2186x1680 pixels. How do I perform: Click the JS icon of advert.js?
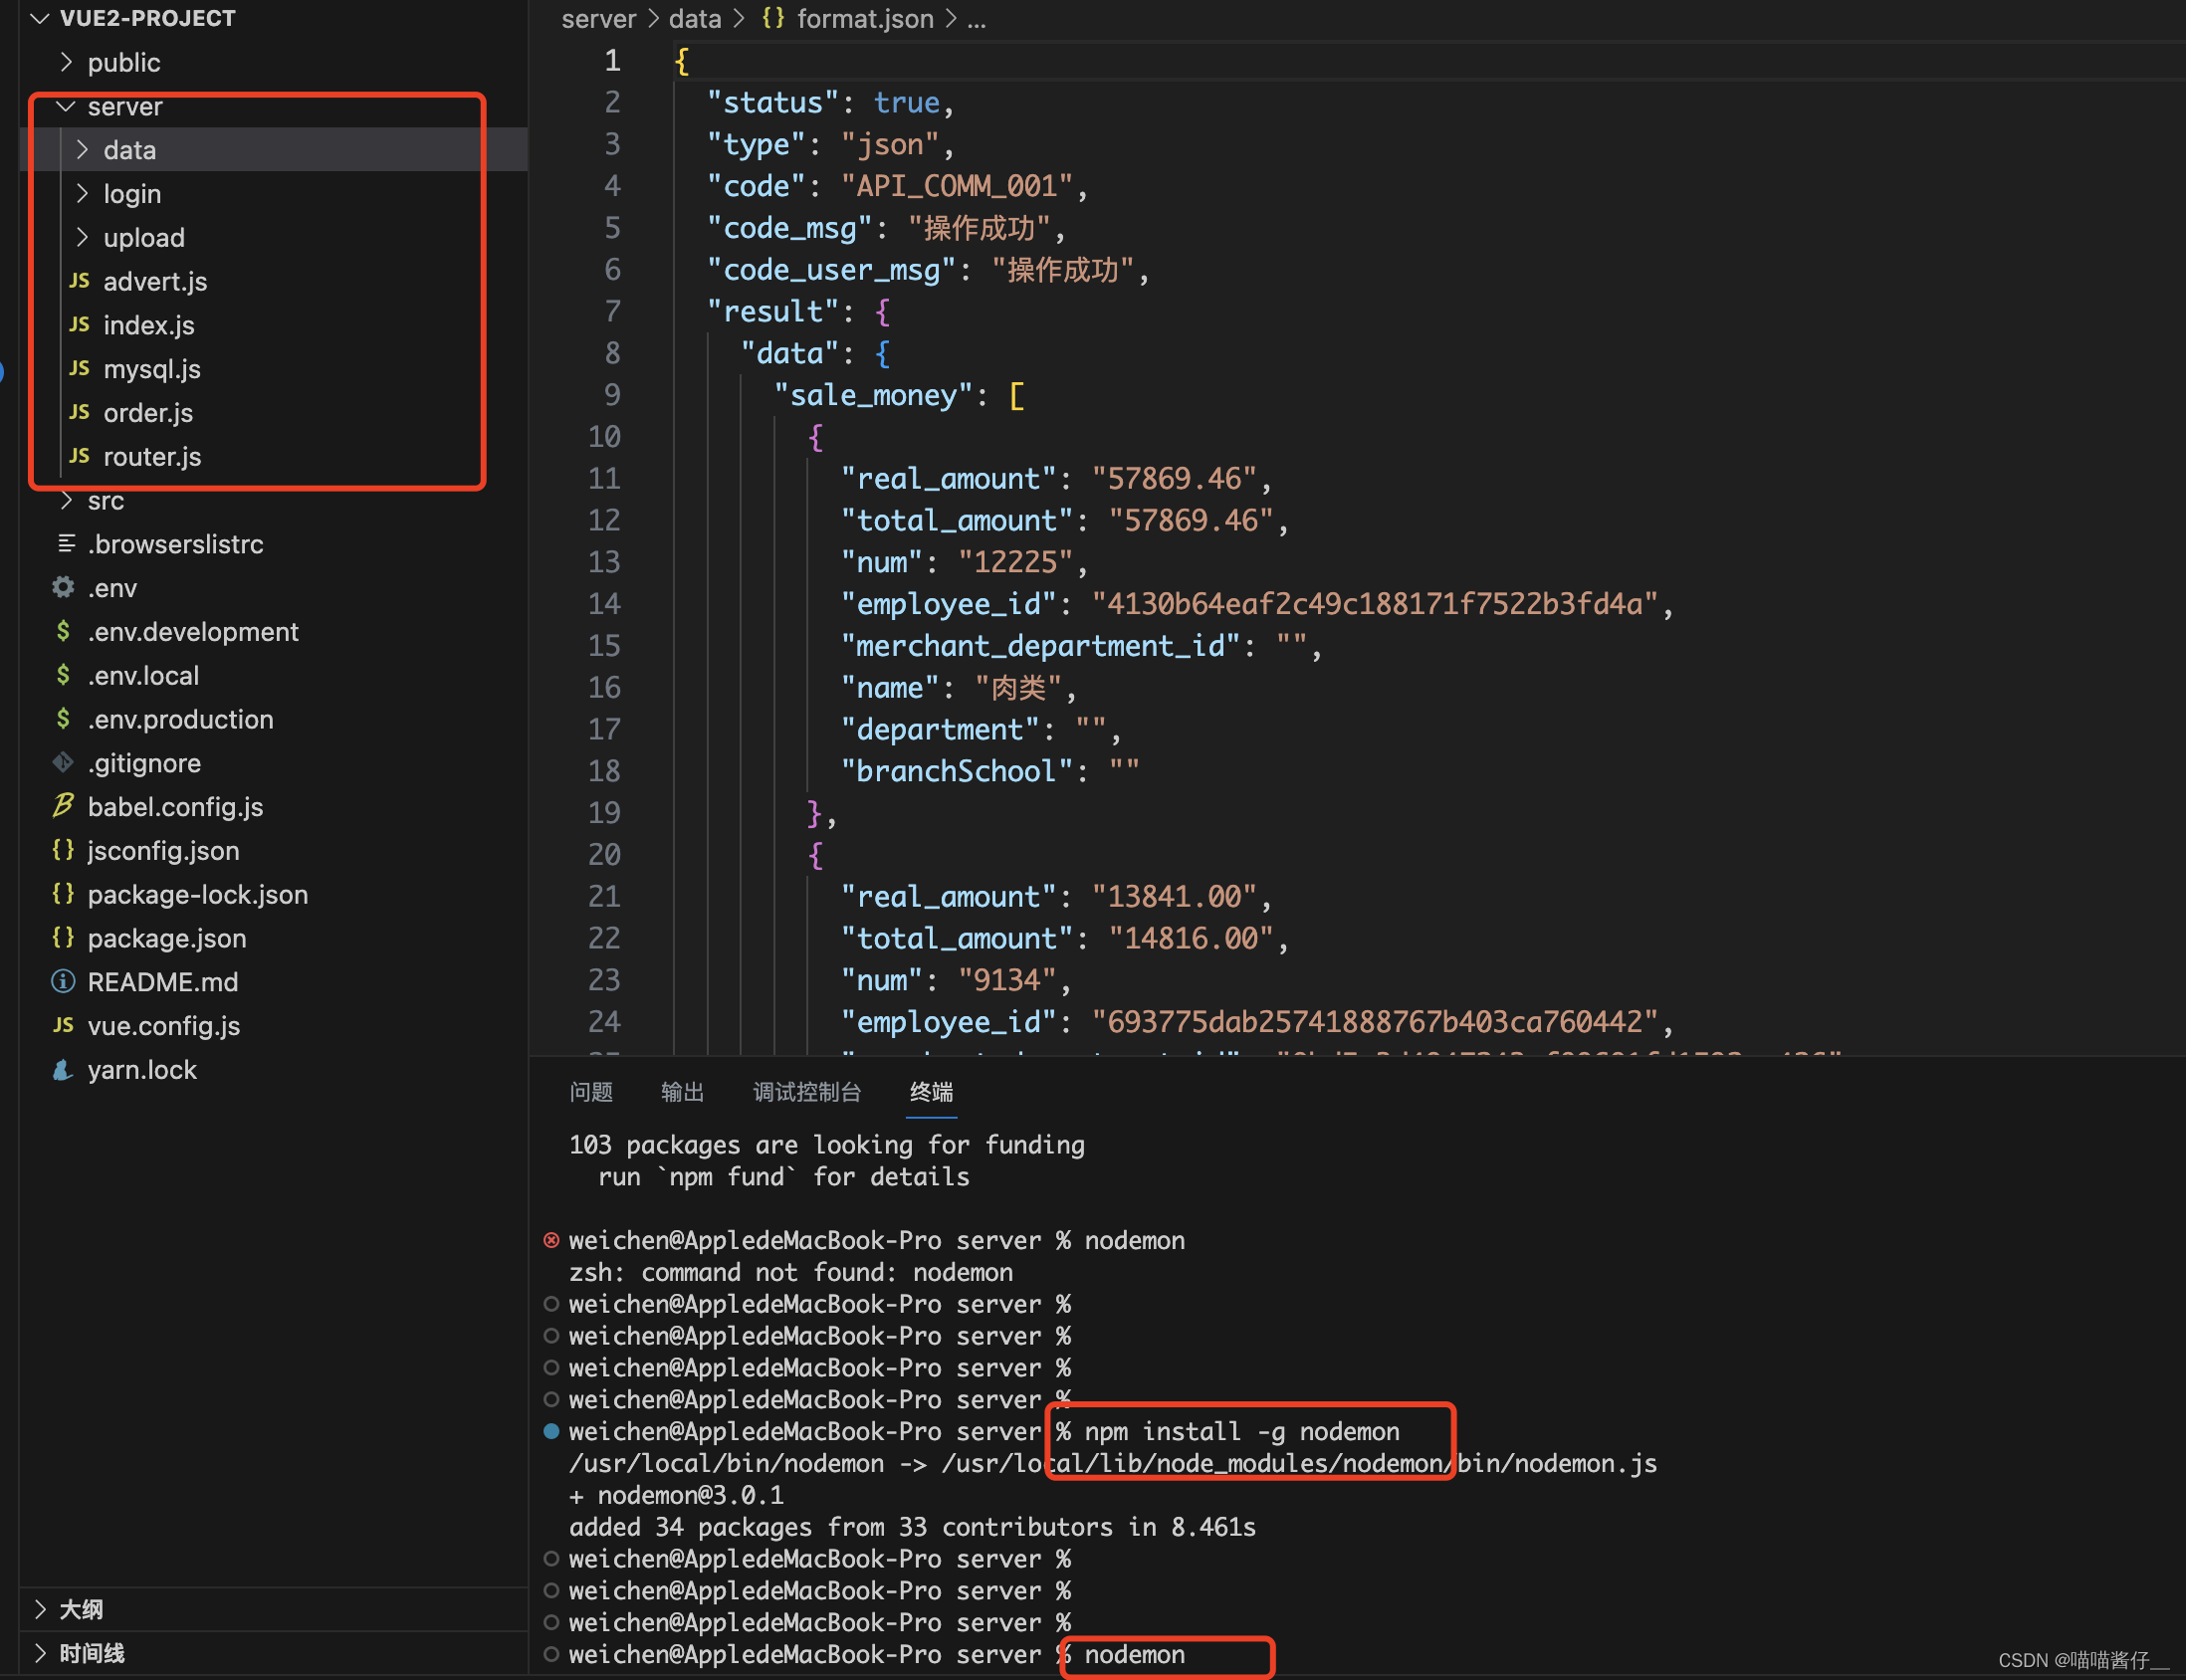[x=79, y=281]
